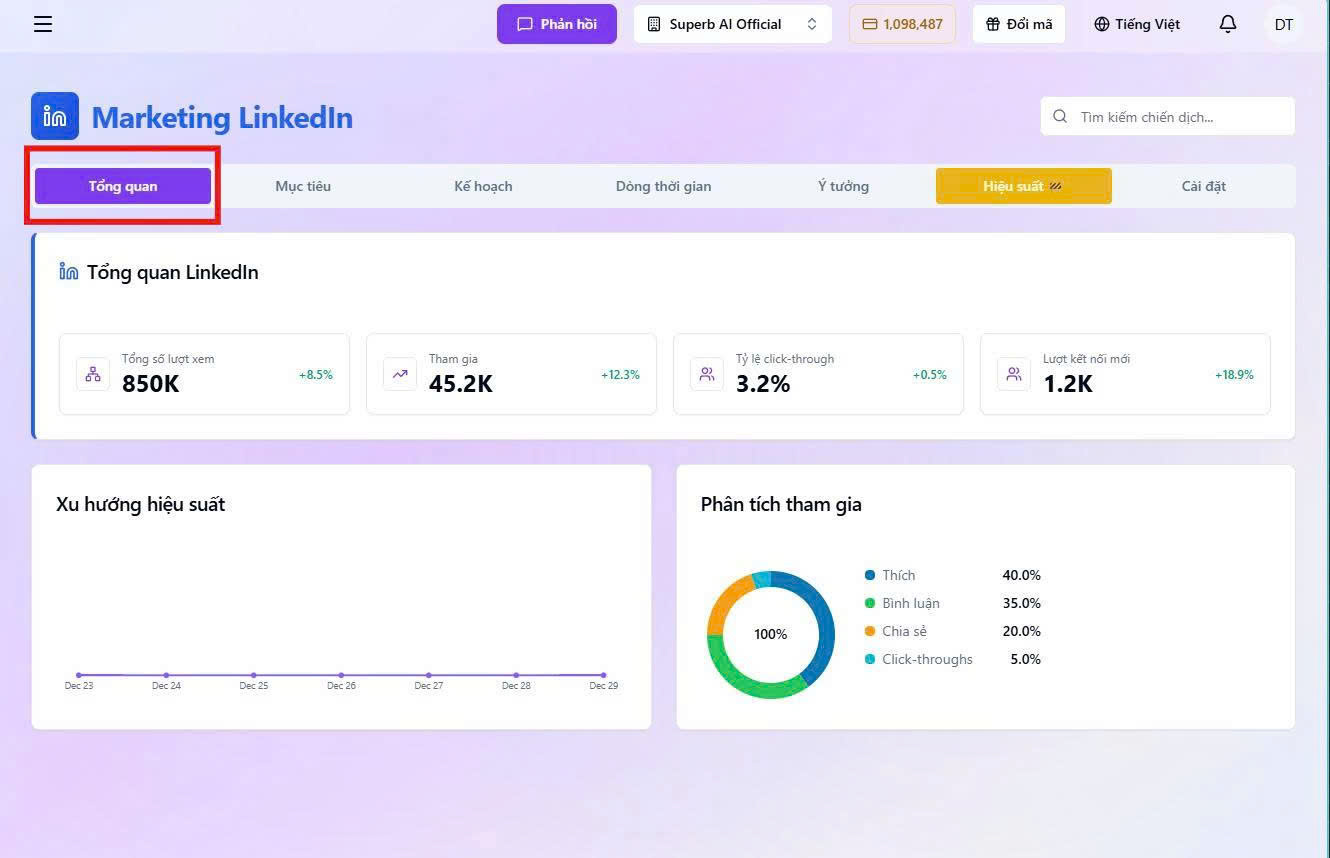Open the Tiếng Việt language selector
Viewport: 1330px width, 858px height.
point(1137,24)
